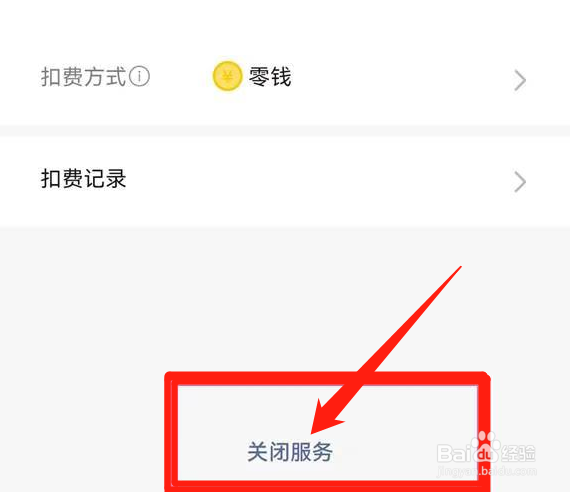The width and height of the screenshot is (570, 492).
Task: Click empty space inside the 扣费记录 row
Action: click(x=320, y=182)
